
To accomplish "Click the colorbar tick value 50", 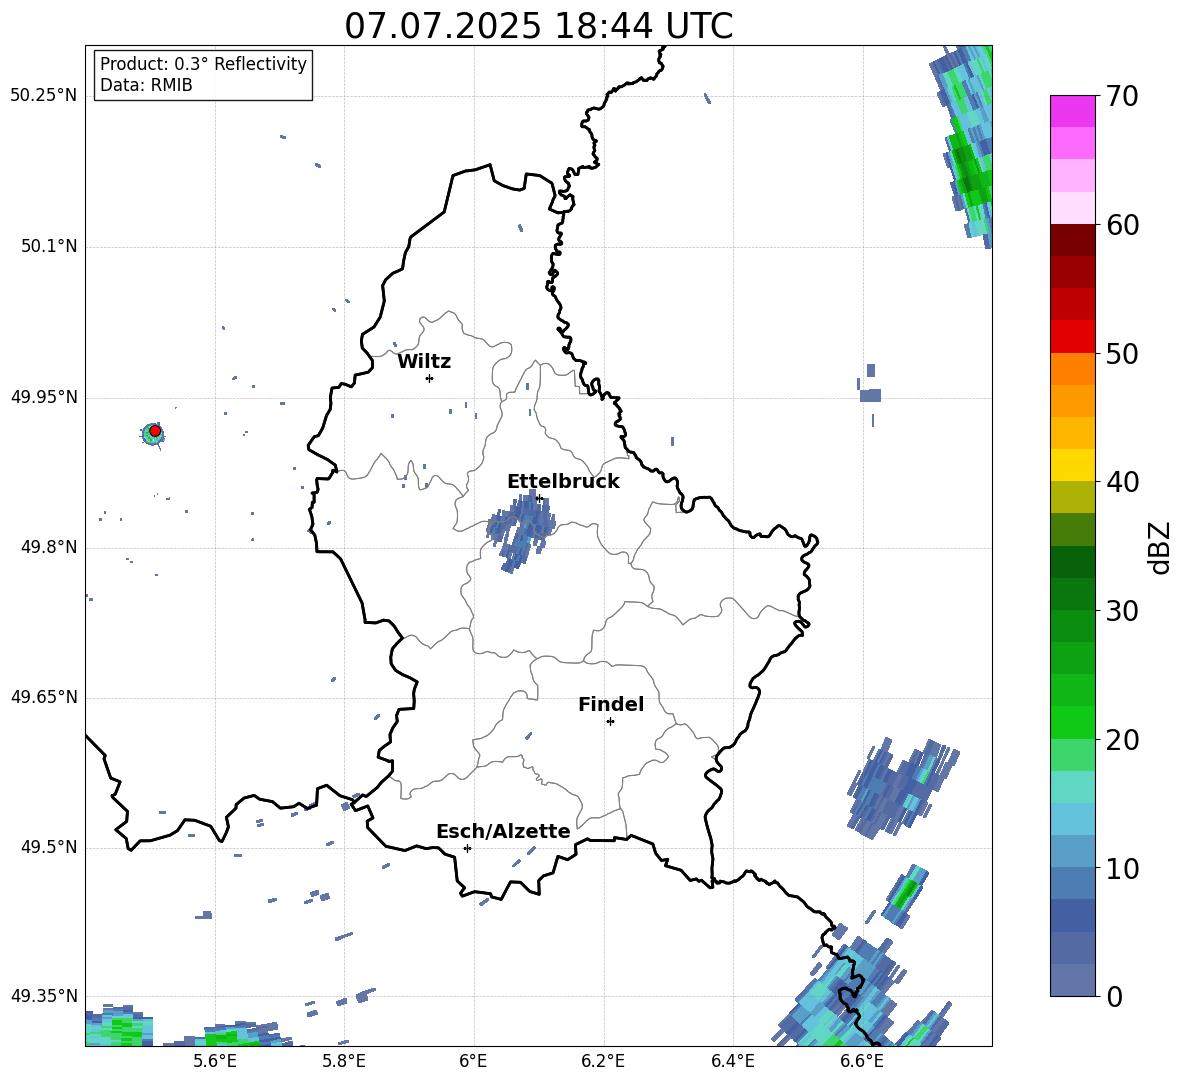I will [1122, 354].
